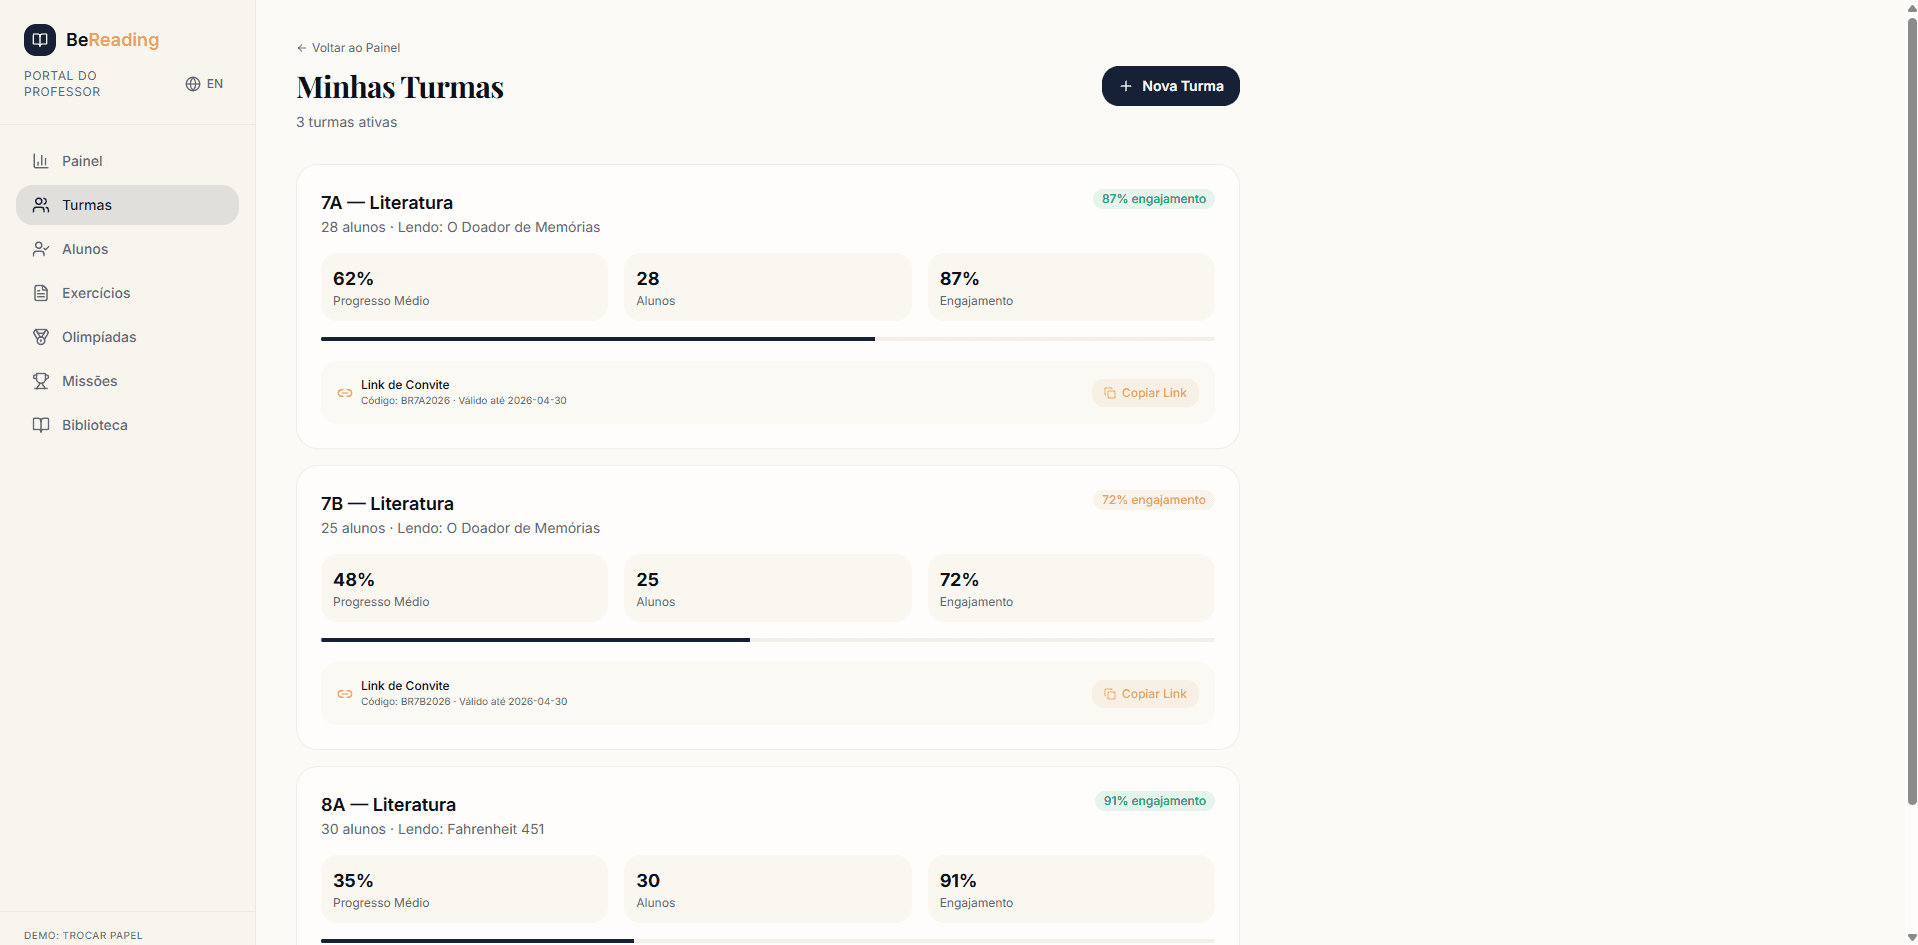Screen dimensions: 1918x945
Task: Click the Missões trophy icon
Action: point(41,381)
